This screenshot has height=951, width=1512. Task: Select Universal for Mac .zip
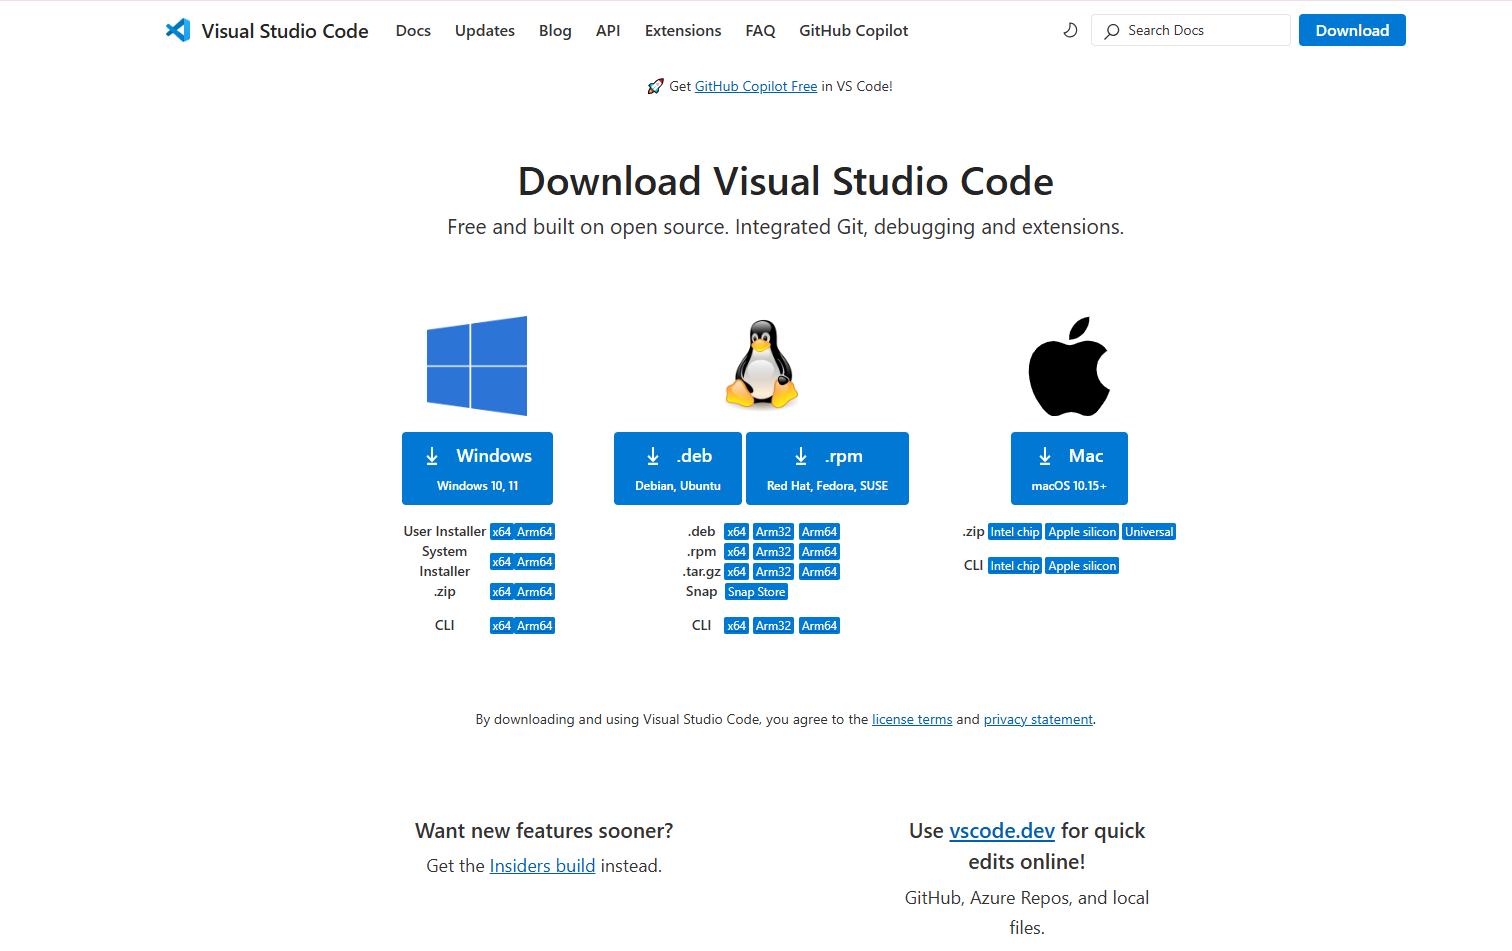1149,532
